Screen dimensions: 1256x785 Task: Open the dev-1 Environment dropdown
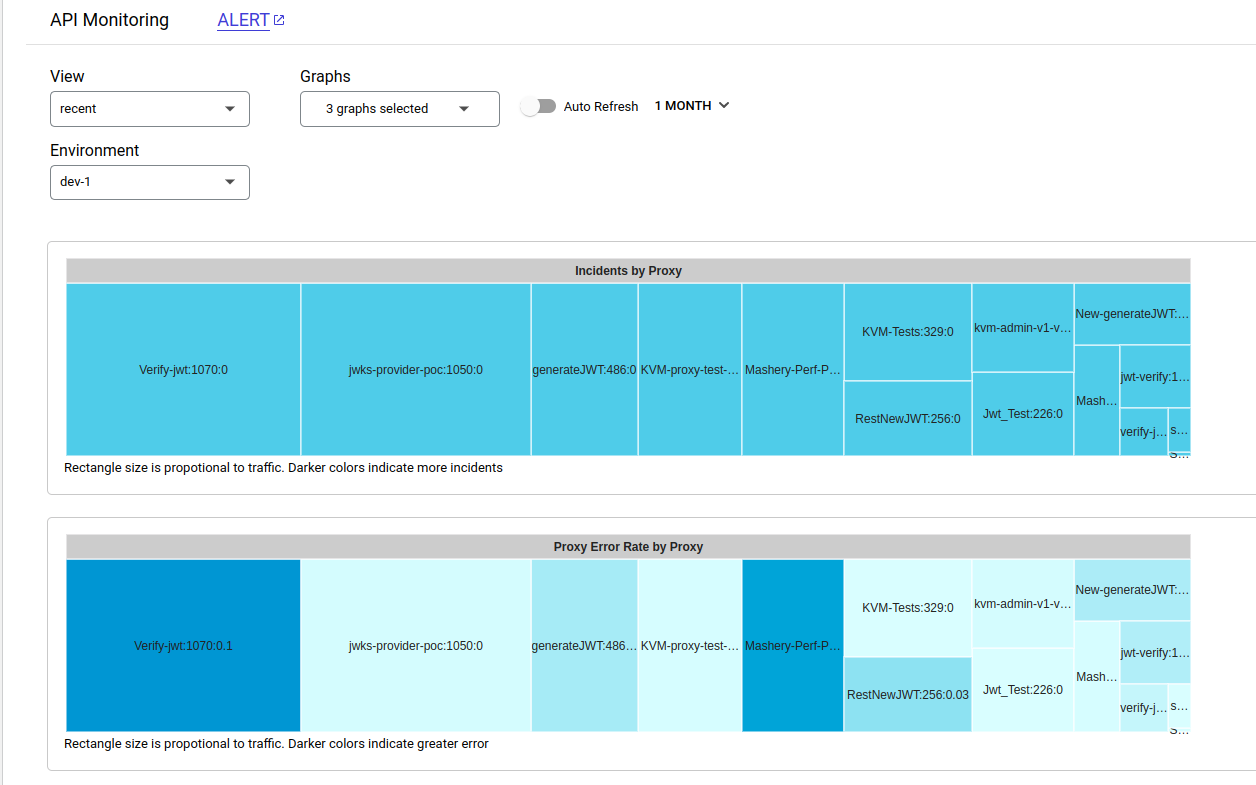pyautogui.click(x=150, y=183)
